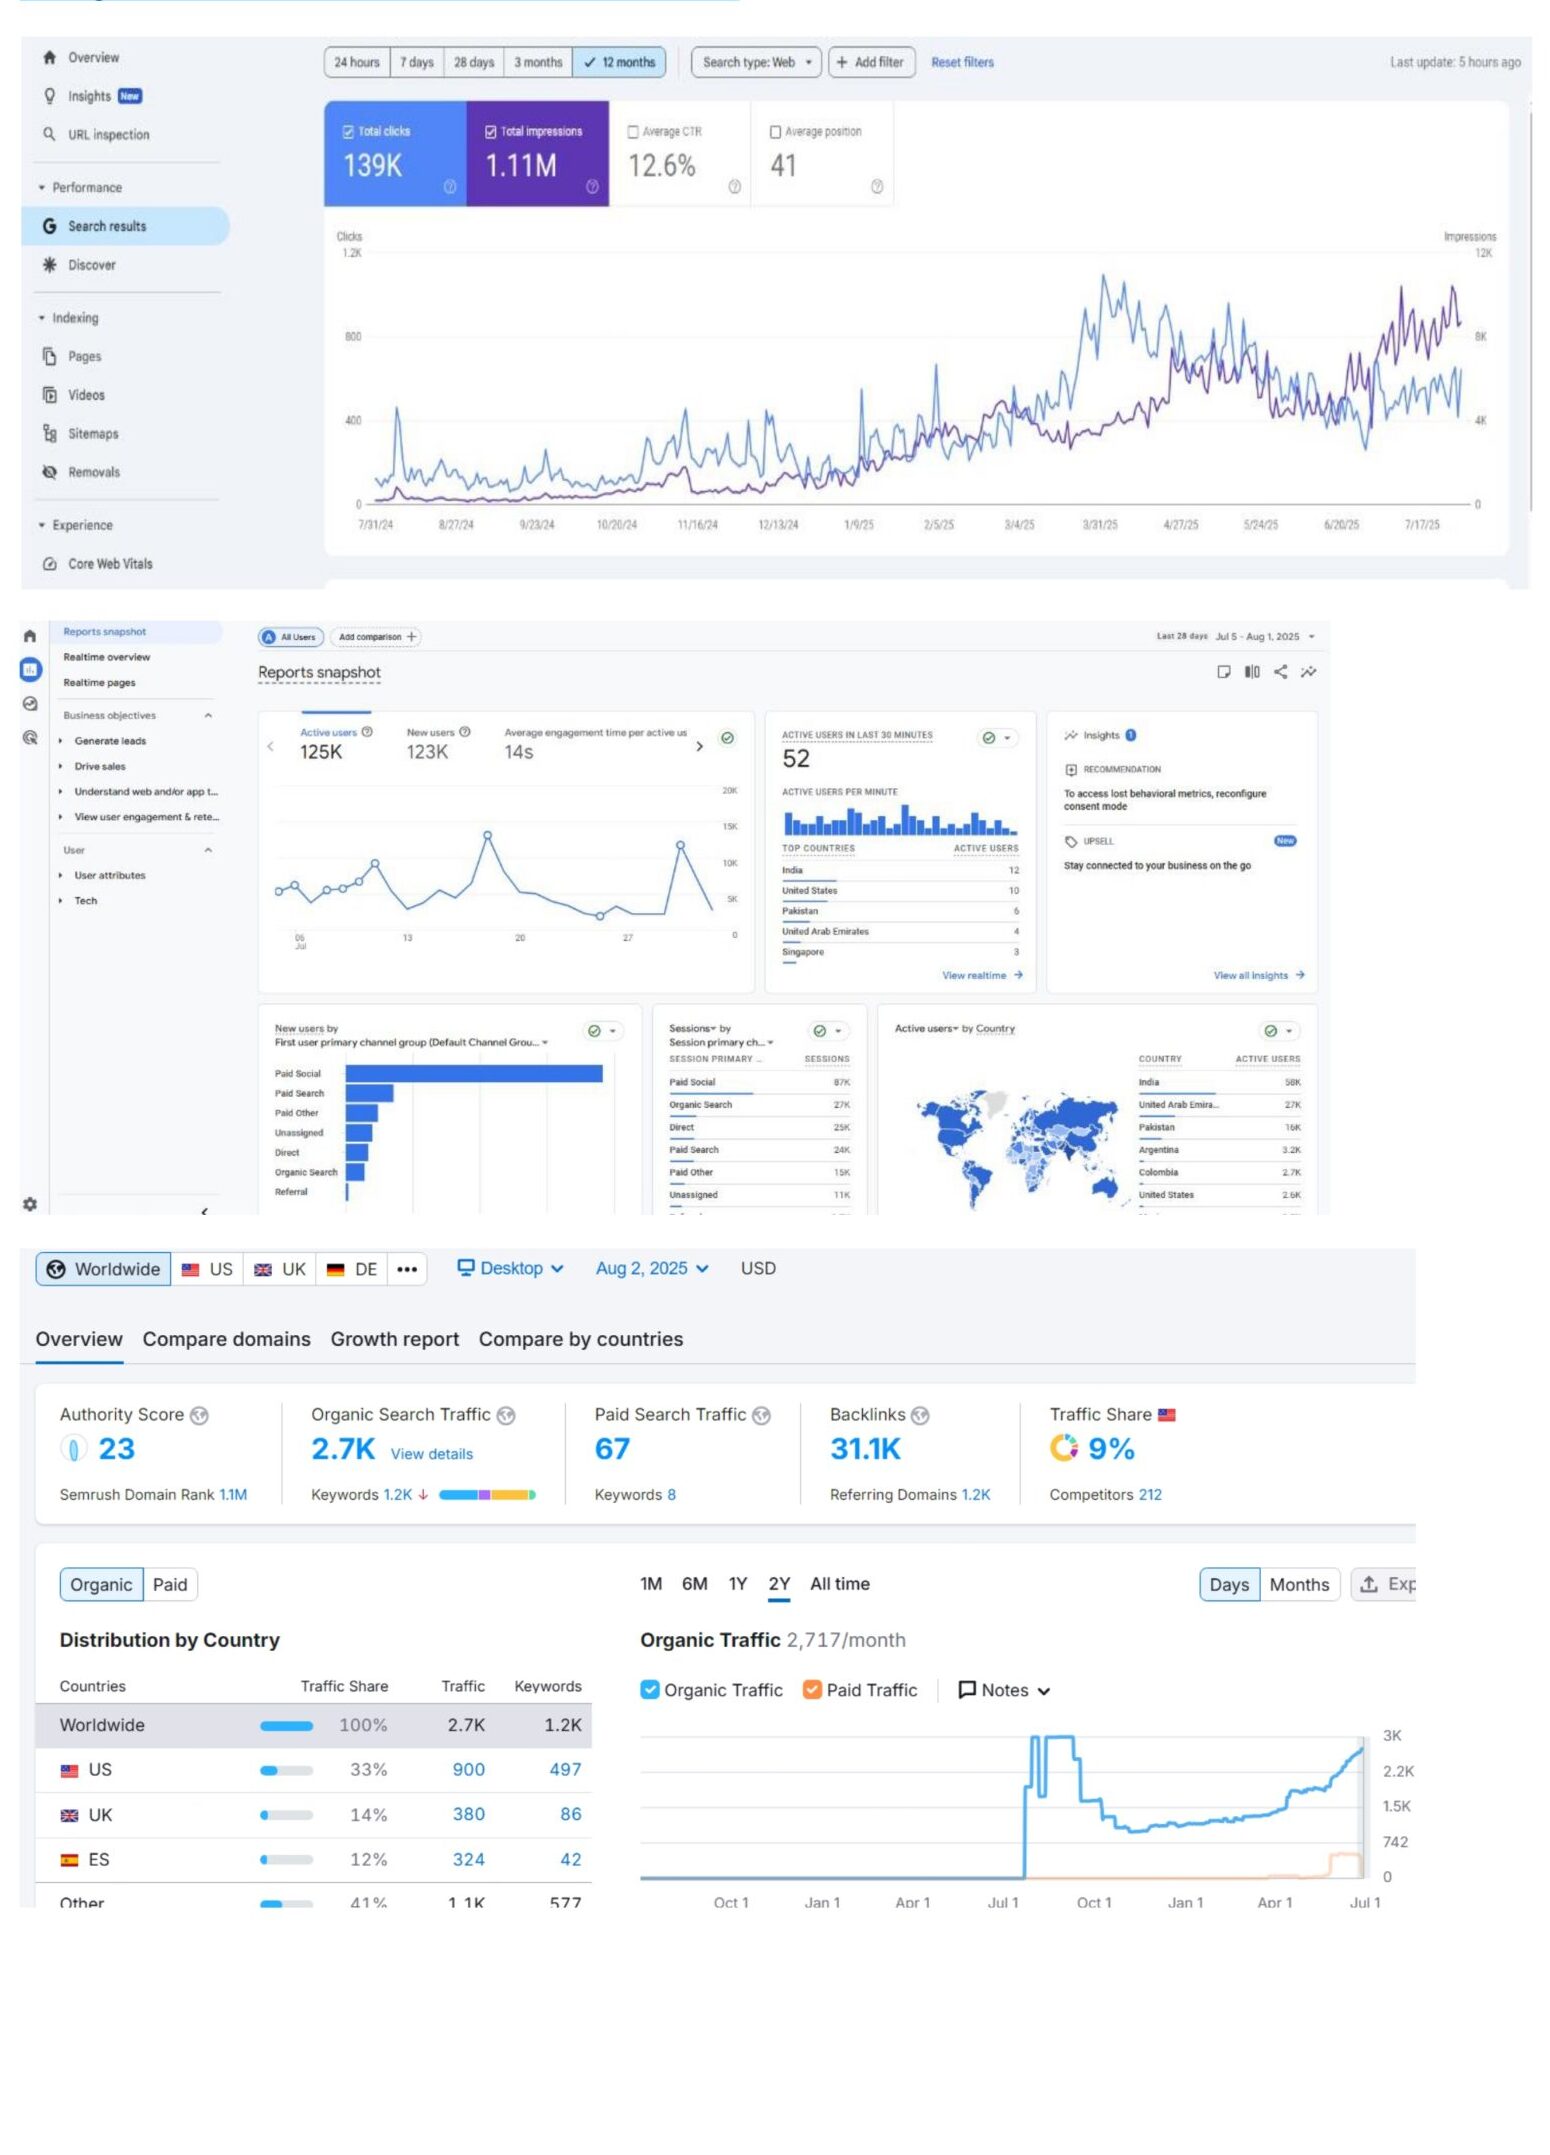Expand the Aug 2, 2025 date dropdown
1550x2155 pixels.
pos(652,1268)
